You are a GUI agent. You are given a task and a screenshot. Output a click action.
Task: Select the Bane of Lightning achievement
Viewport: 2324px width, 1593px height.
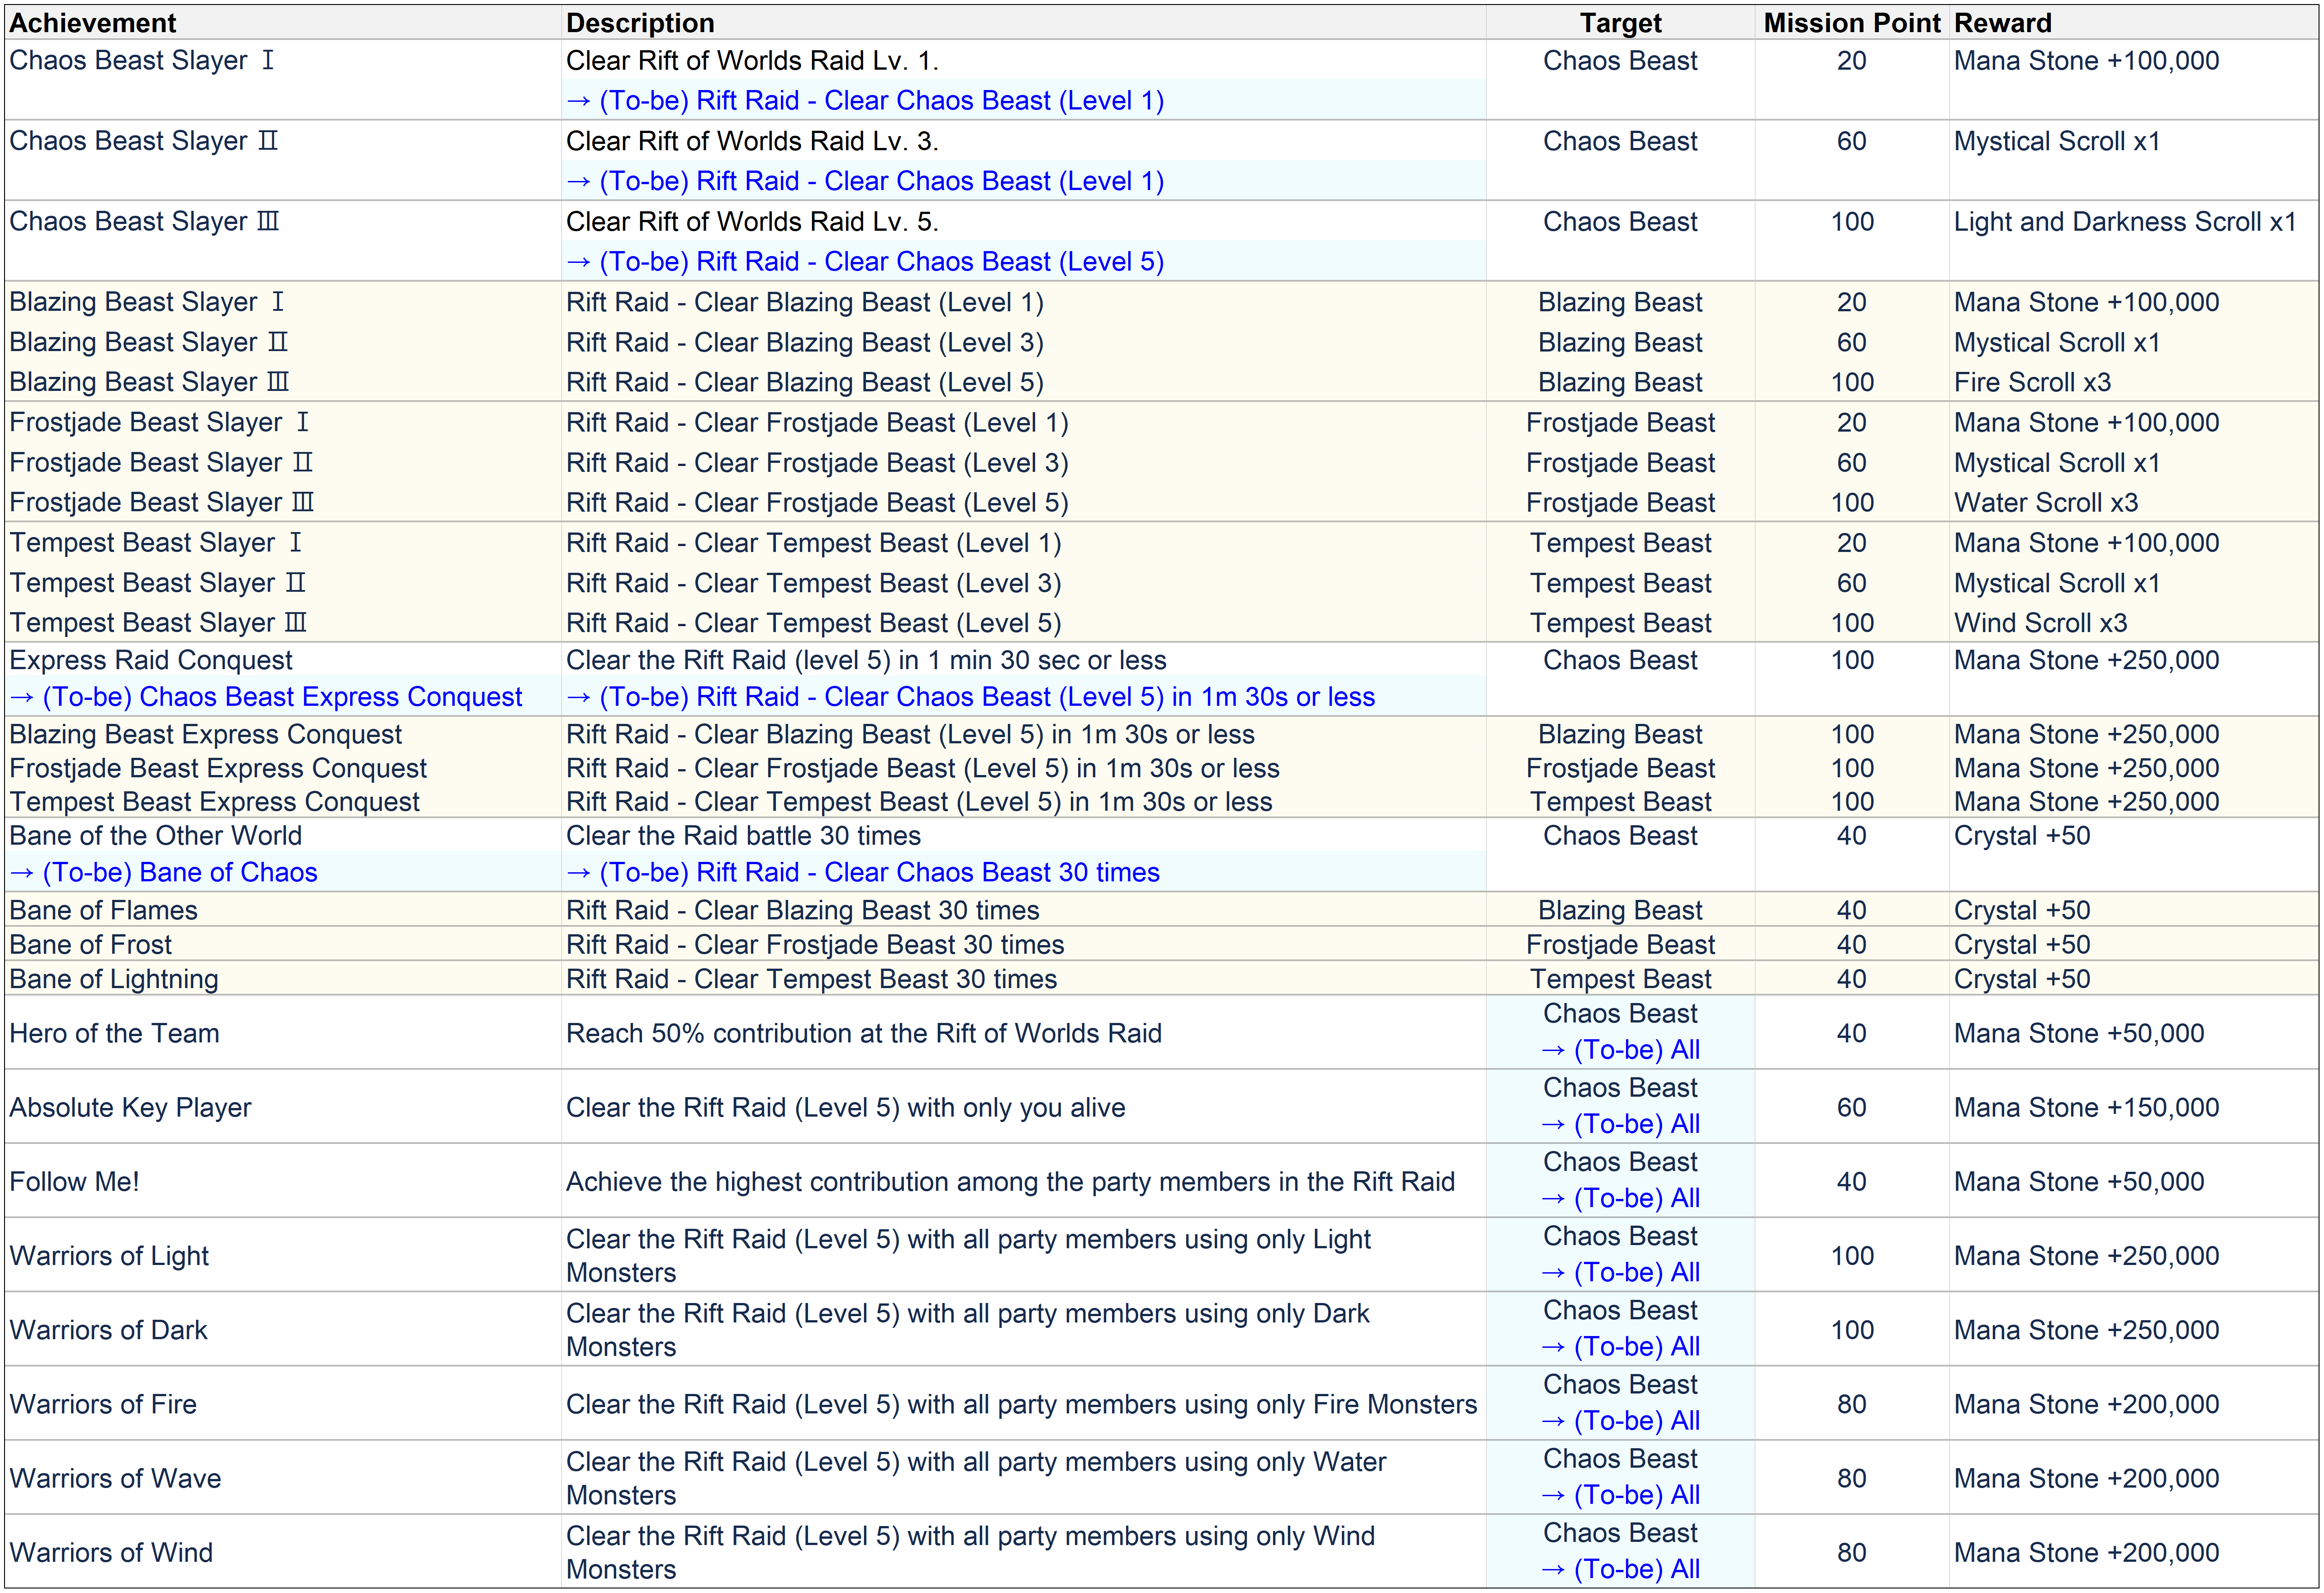tap(113, 978)
